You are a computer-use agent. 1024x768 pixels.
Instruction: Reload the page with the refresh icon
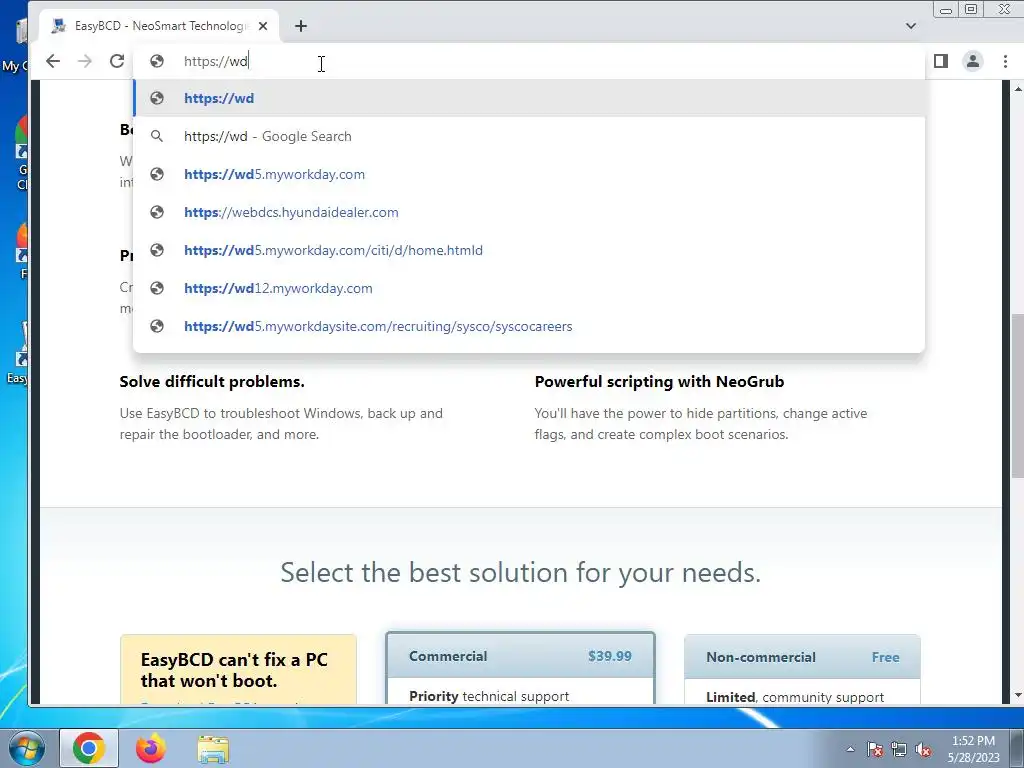point(117,61)
